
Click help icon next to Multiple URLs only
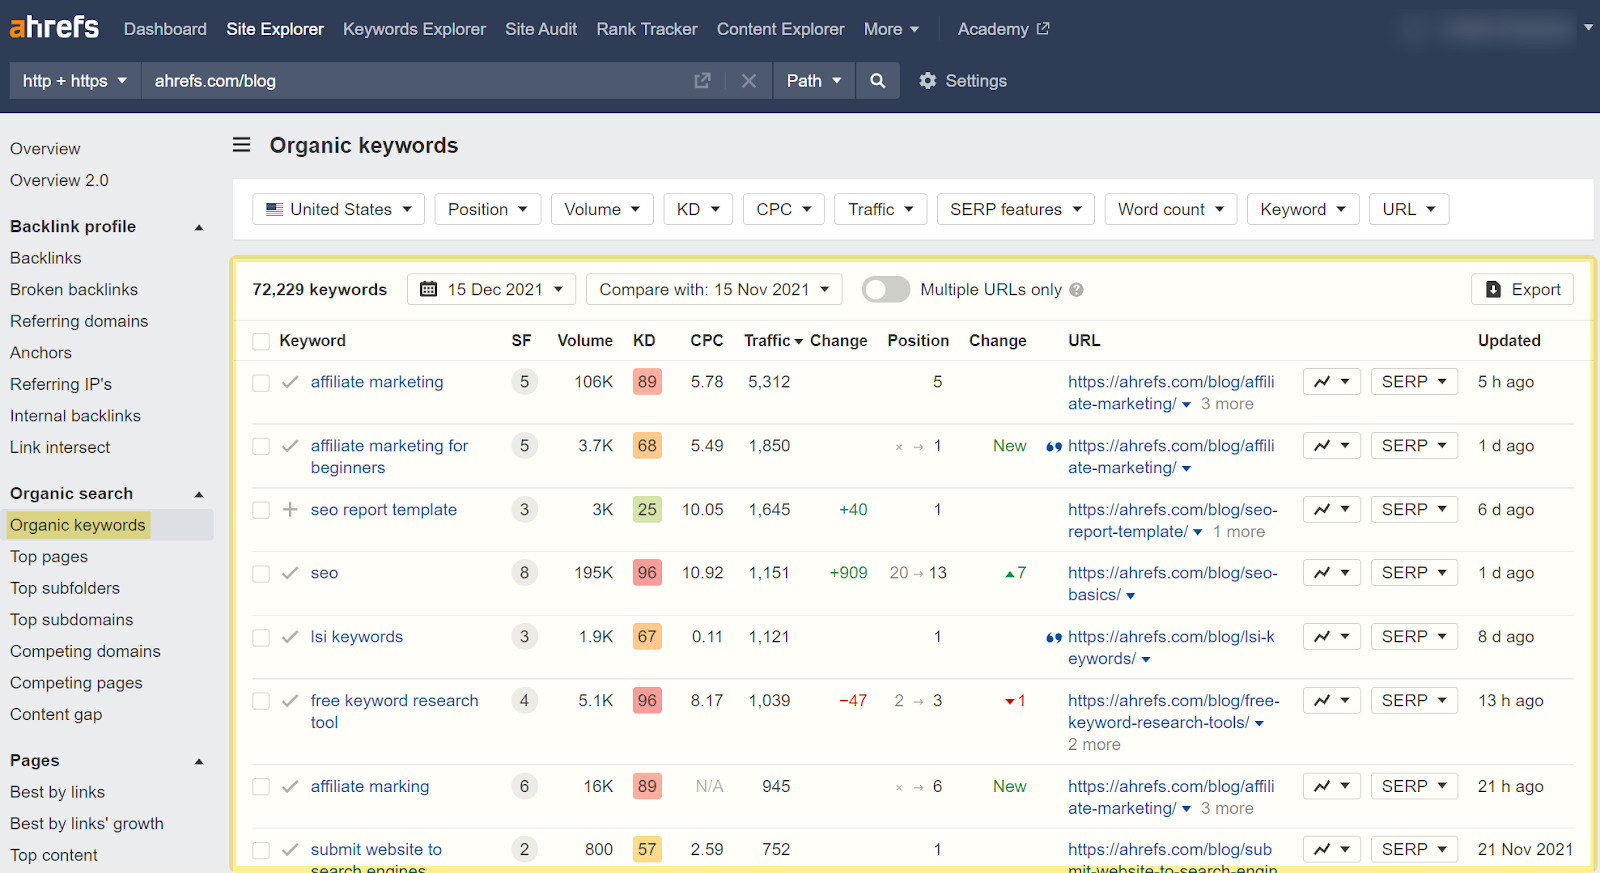click(1076, 290)
